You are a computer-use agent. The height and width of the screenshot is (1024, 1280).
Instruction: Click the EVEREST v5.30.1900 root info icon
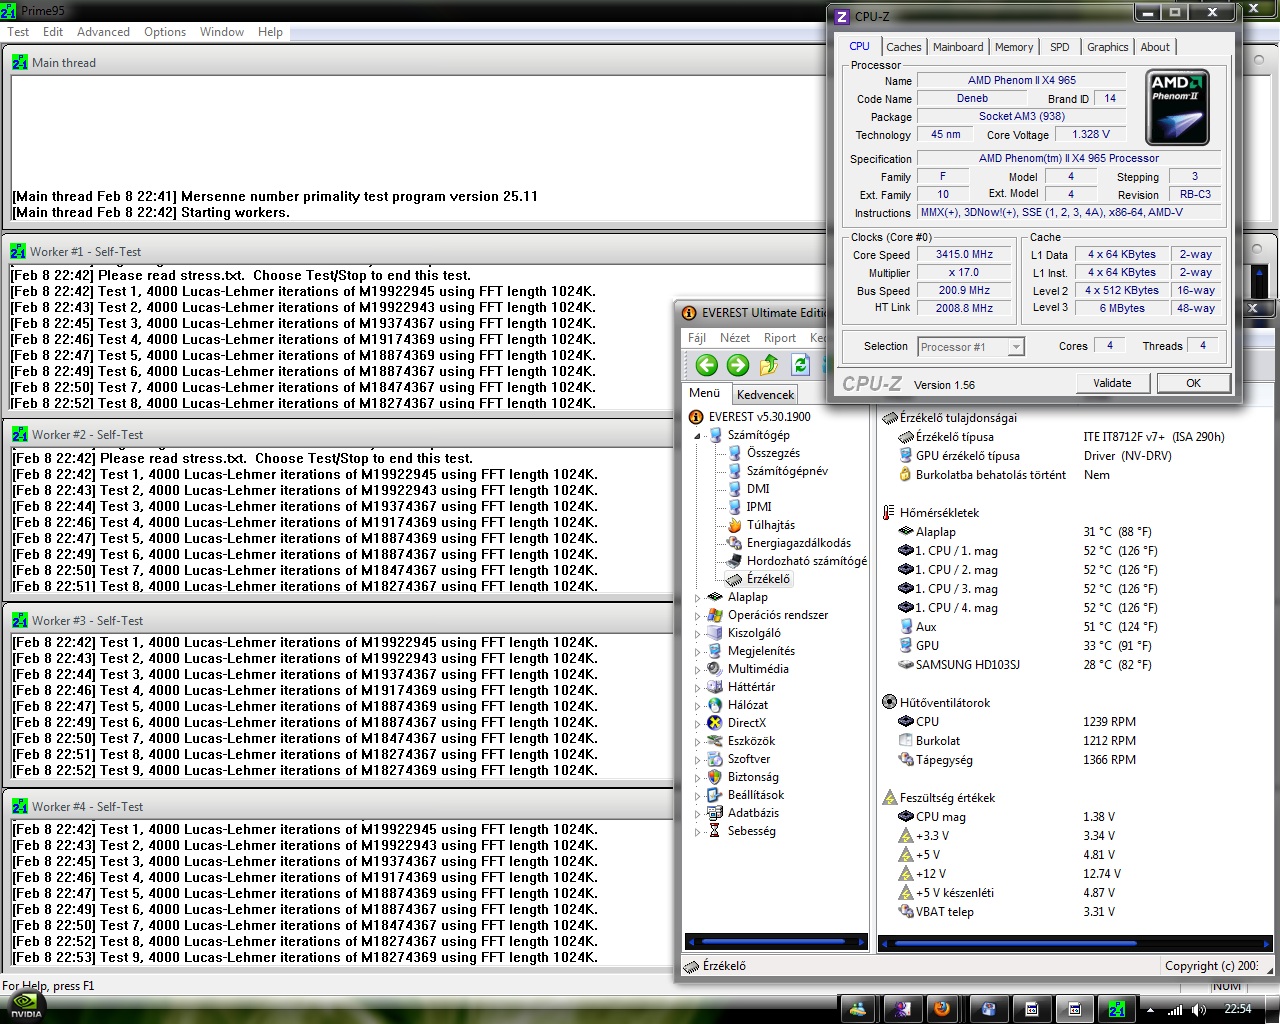coord(696,417)
